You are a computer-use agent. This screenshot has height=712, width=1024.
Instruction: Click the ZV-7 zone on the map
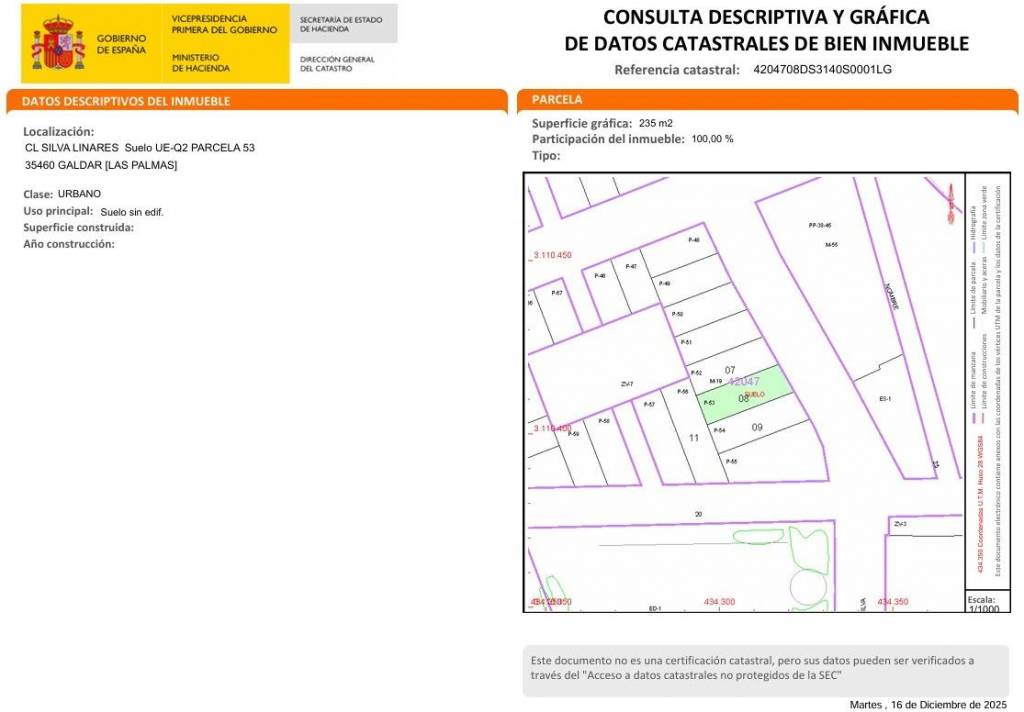626,384
